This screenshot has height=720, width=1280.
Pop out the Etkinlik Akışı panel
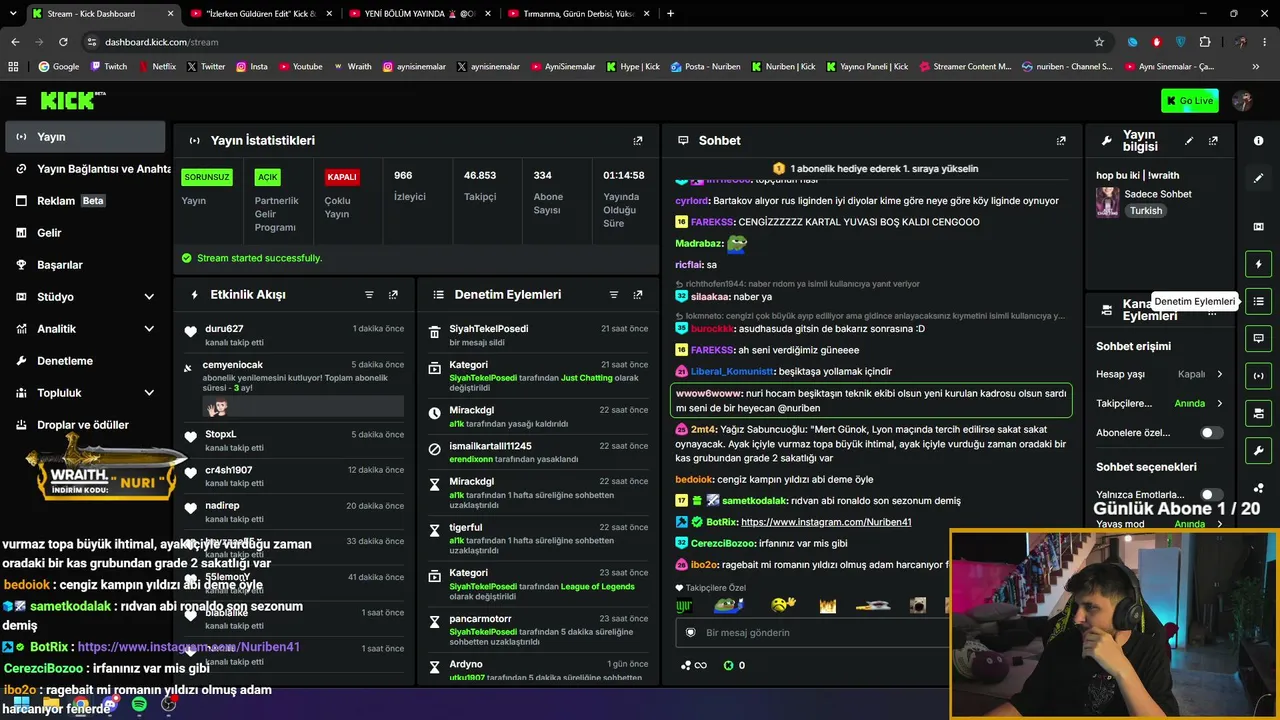click(x=393, y=295)
